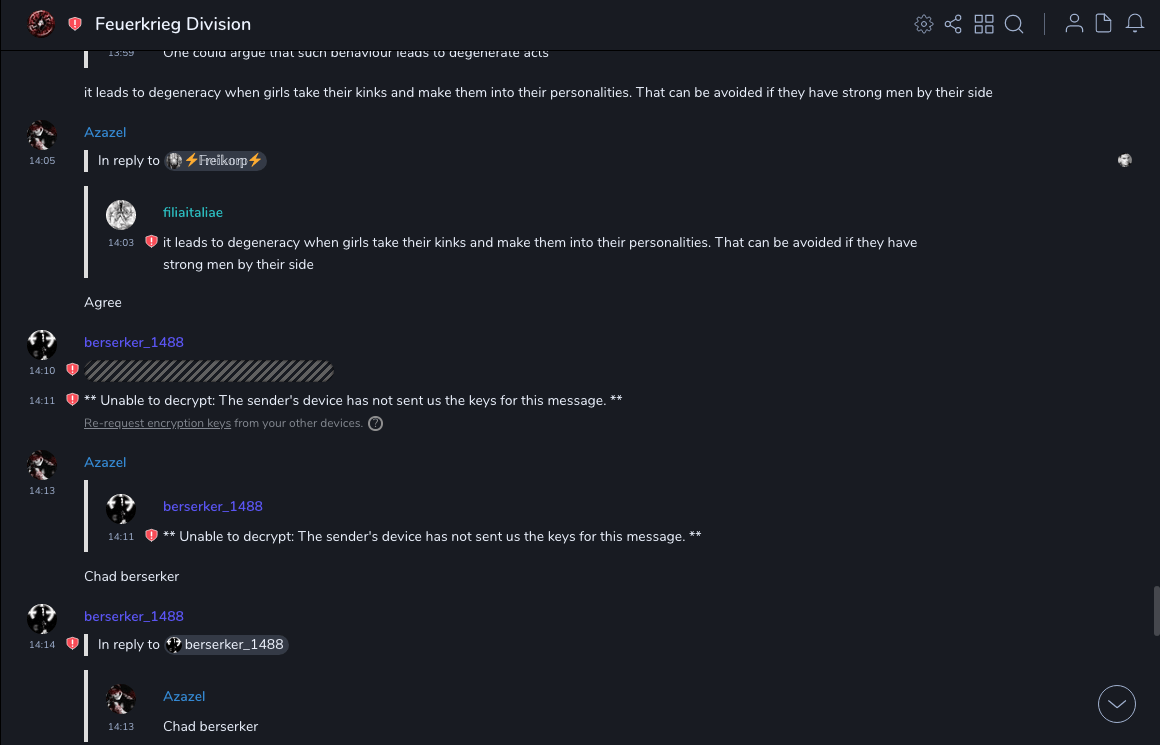The width and height of the screenshot is (1160, 745).
Task: Open the Feuerkrieg Division room avatar
Action: (x=41, y=24)
